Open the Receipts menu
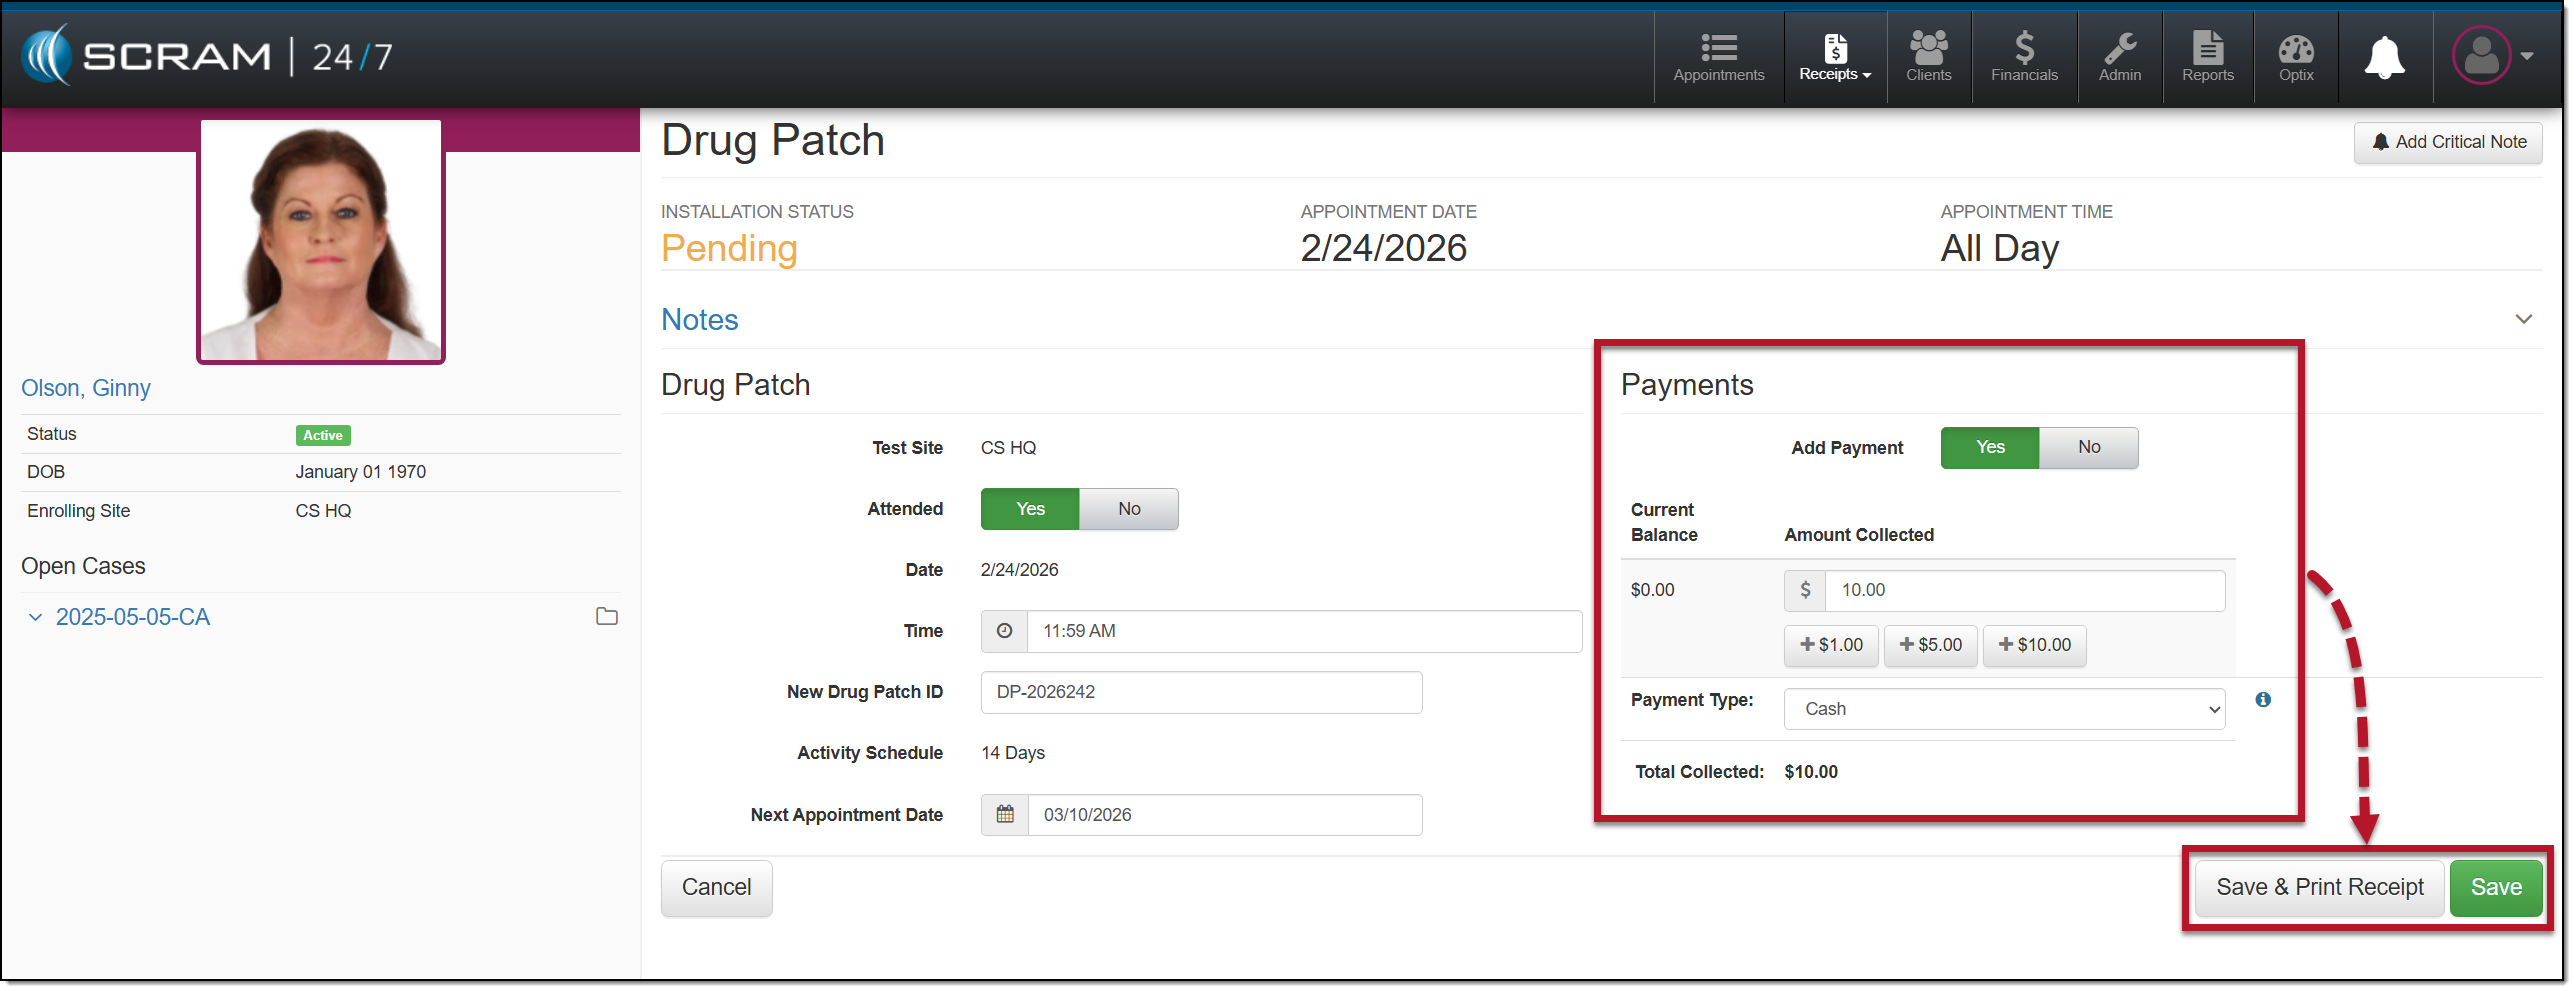Screen dimensions: 2574x991 (1834, 57)
